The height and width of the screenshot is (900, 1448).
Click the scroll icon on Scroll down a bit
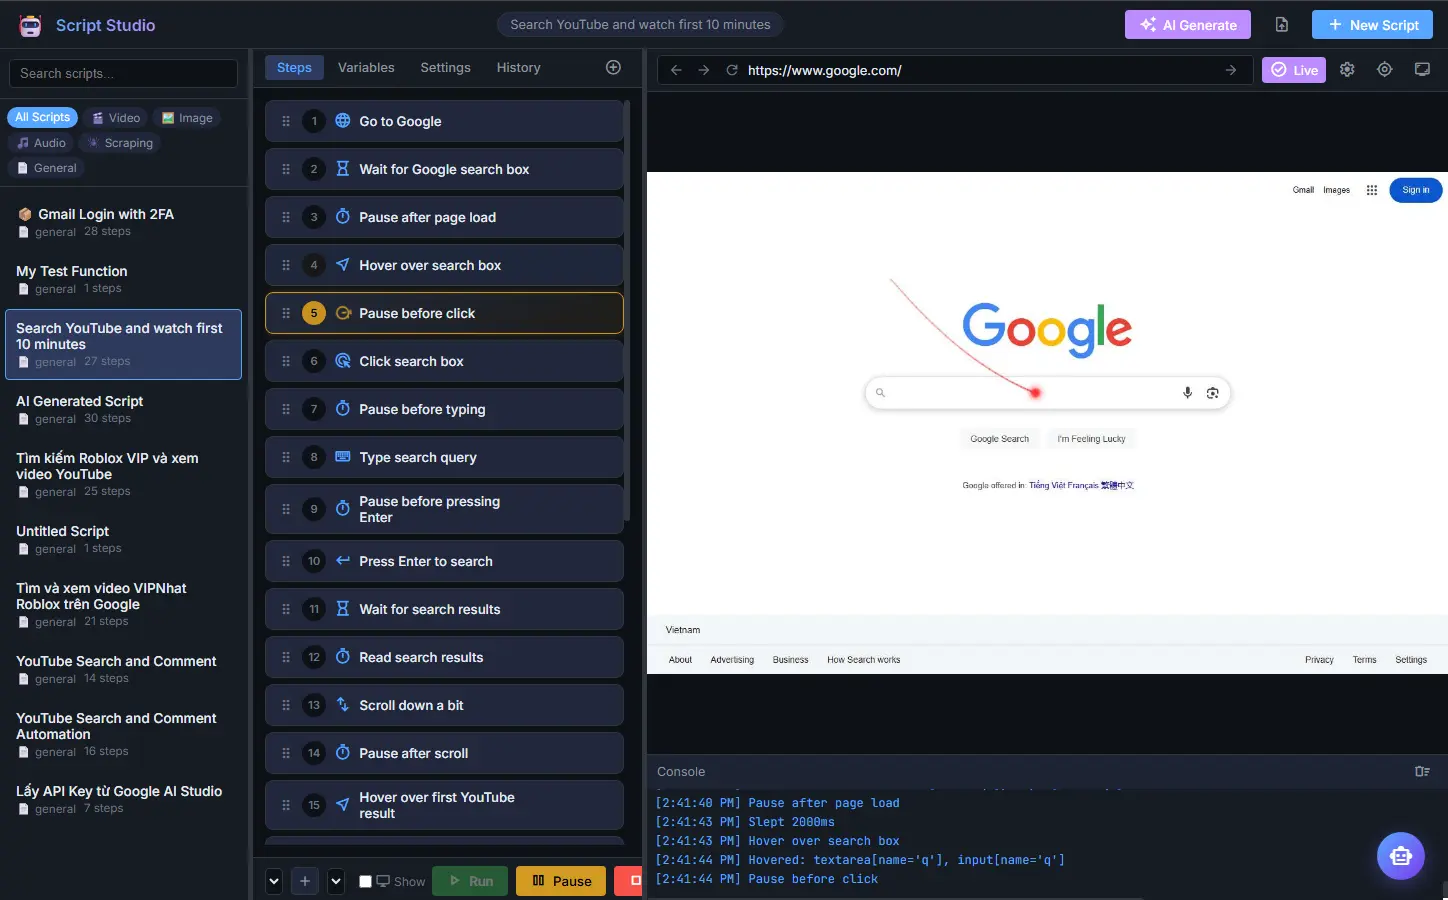(x=342, y=705)
